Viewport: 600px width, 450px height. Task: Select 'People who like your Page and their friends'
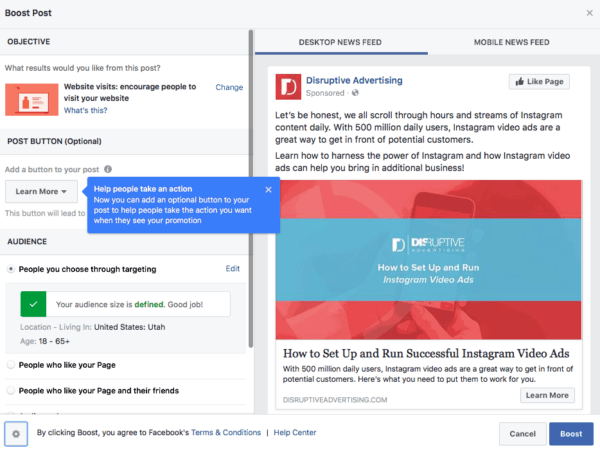(11, 390)
